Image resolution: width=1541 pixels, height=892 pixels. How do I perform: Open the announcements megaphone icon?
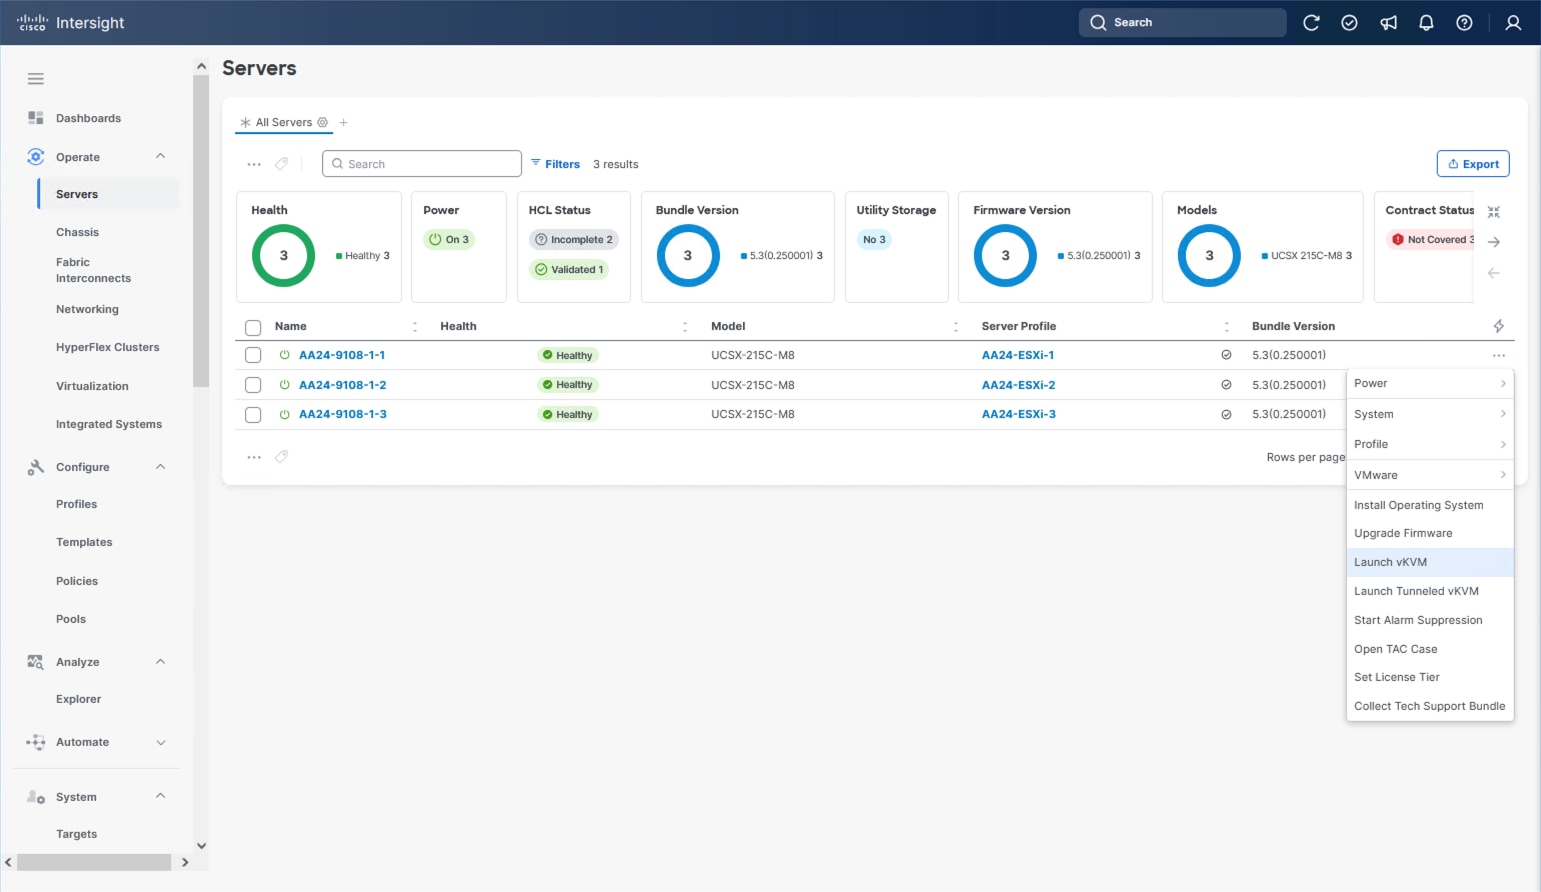click(x=1388, y=23)
